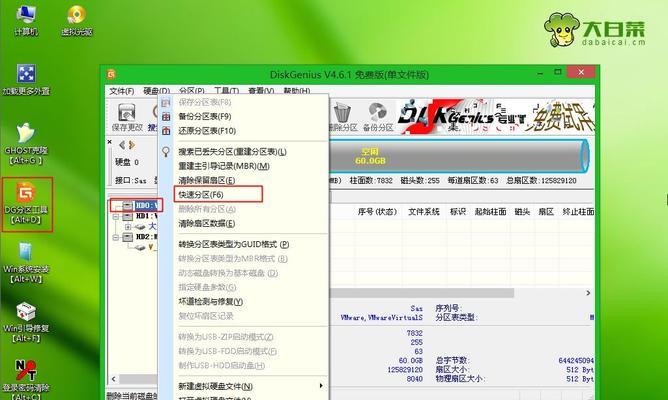
Task: Click the 序号(状态) column header
Action: (x=377, y=212)
